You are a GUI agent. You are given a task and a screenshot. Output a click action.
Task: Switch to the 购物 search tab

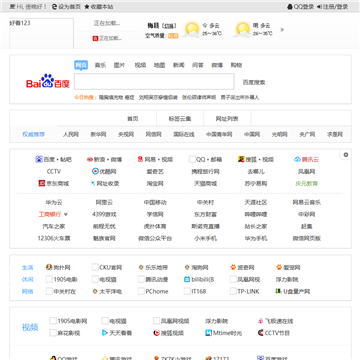pyautogui.click(x=236, y=65)
